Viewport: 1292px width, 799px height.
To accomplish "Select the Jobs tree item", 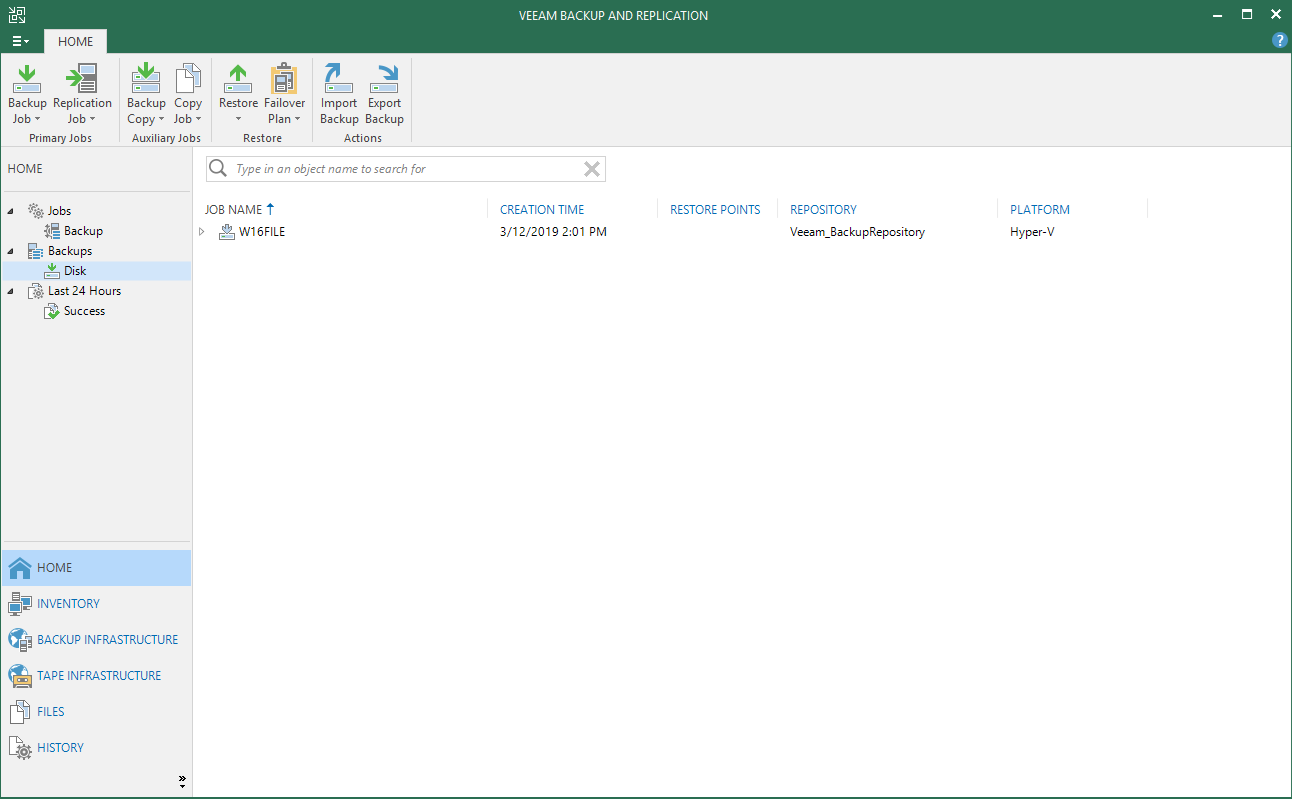I will [59, 211].
